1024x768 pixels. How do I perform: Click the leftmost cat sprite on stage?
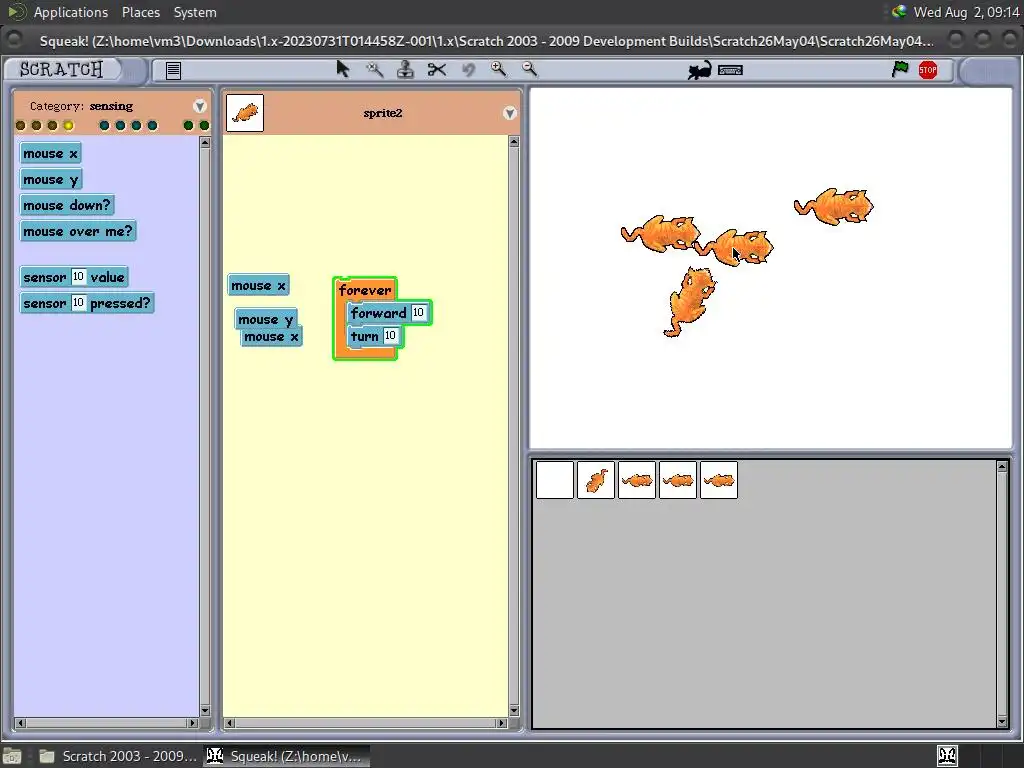tap(660, 233)
